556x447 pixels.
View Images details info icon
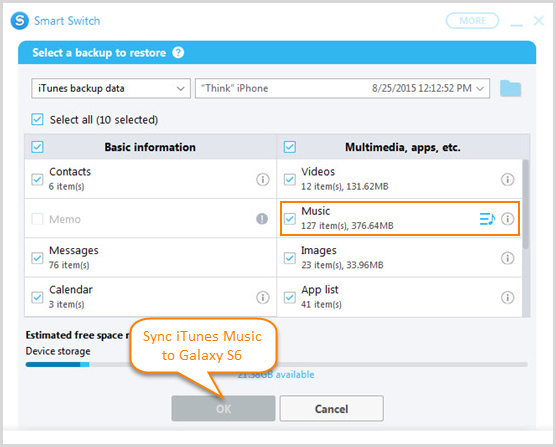coord(507,258)
